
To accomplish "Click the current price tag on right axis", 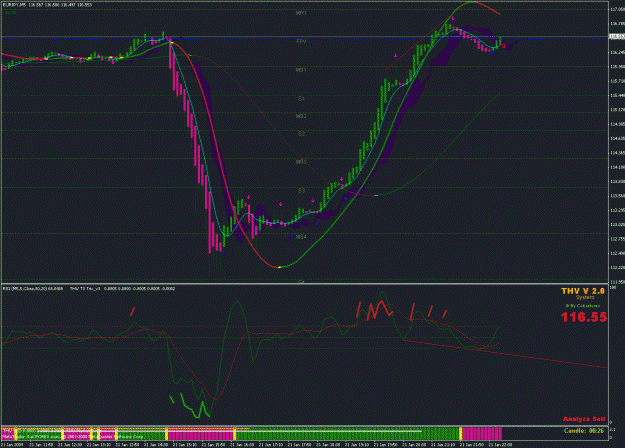I will point(617,37).
